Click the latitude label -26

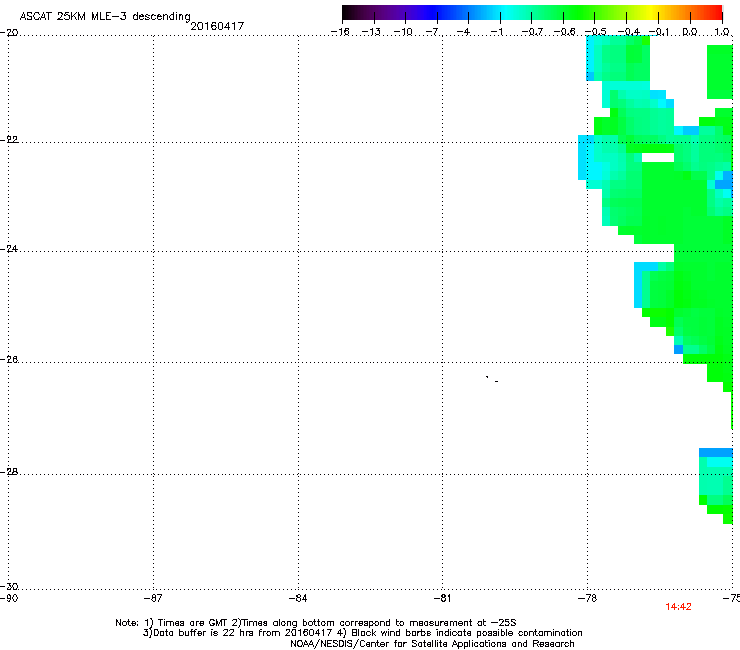(x=9, y=360)
